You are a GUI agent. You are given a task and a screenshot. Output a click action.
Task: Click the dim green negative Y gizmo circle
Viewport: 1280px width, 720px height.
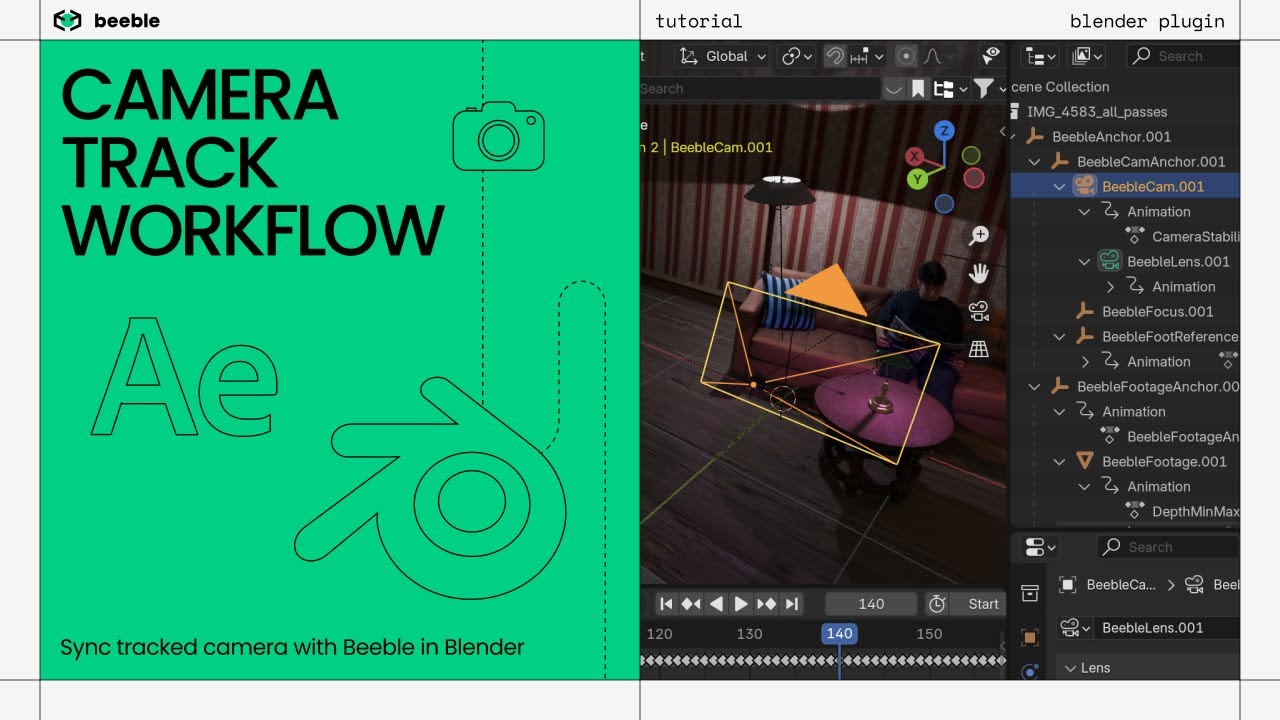pyautogui.click(x=971, y=155)
